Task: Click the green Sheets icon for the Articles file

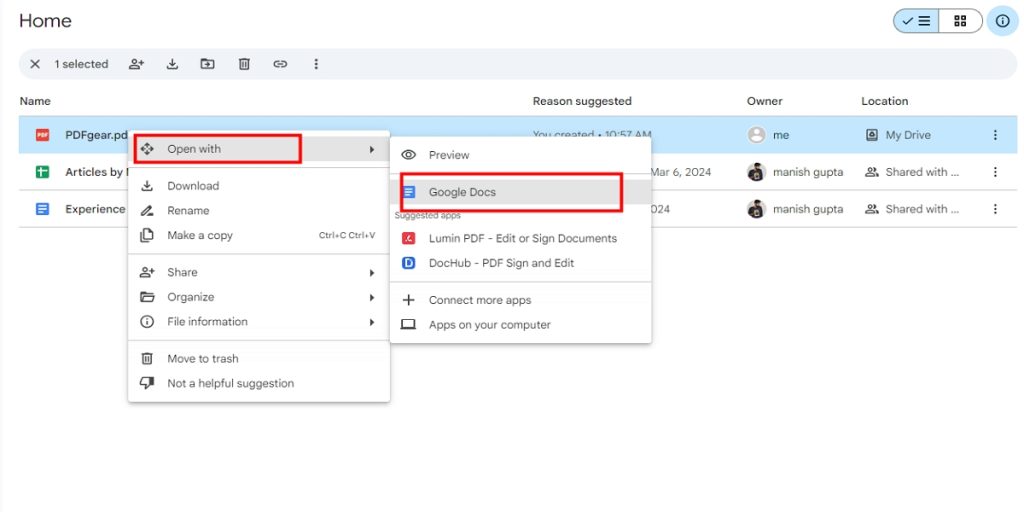Action: tap(42, 172)
